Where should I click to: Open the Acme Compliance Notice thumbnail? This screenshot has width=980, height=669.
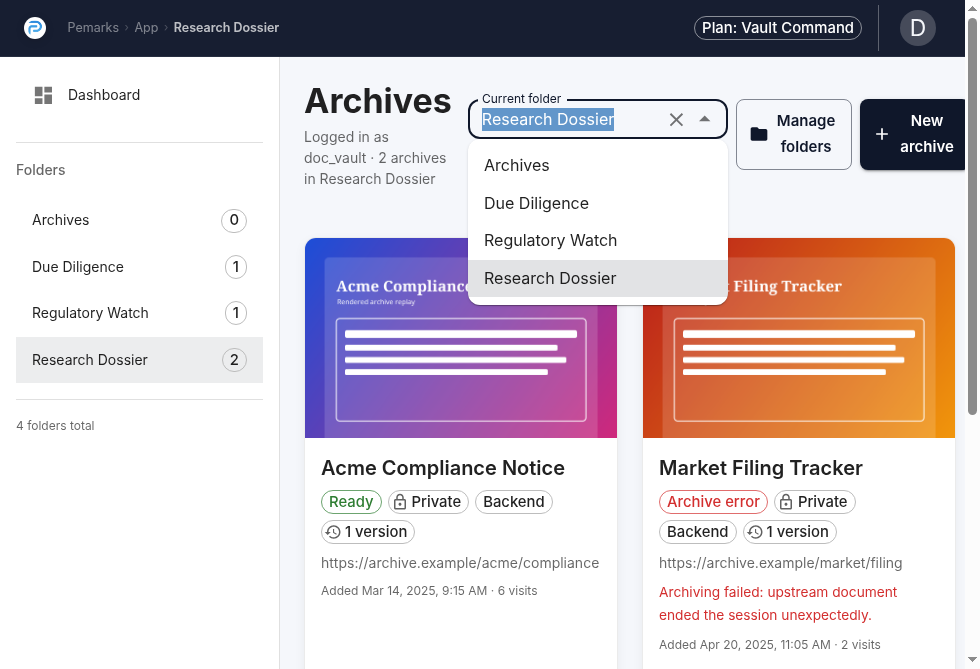461,338
